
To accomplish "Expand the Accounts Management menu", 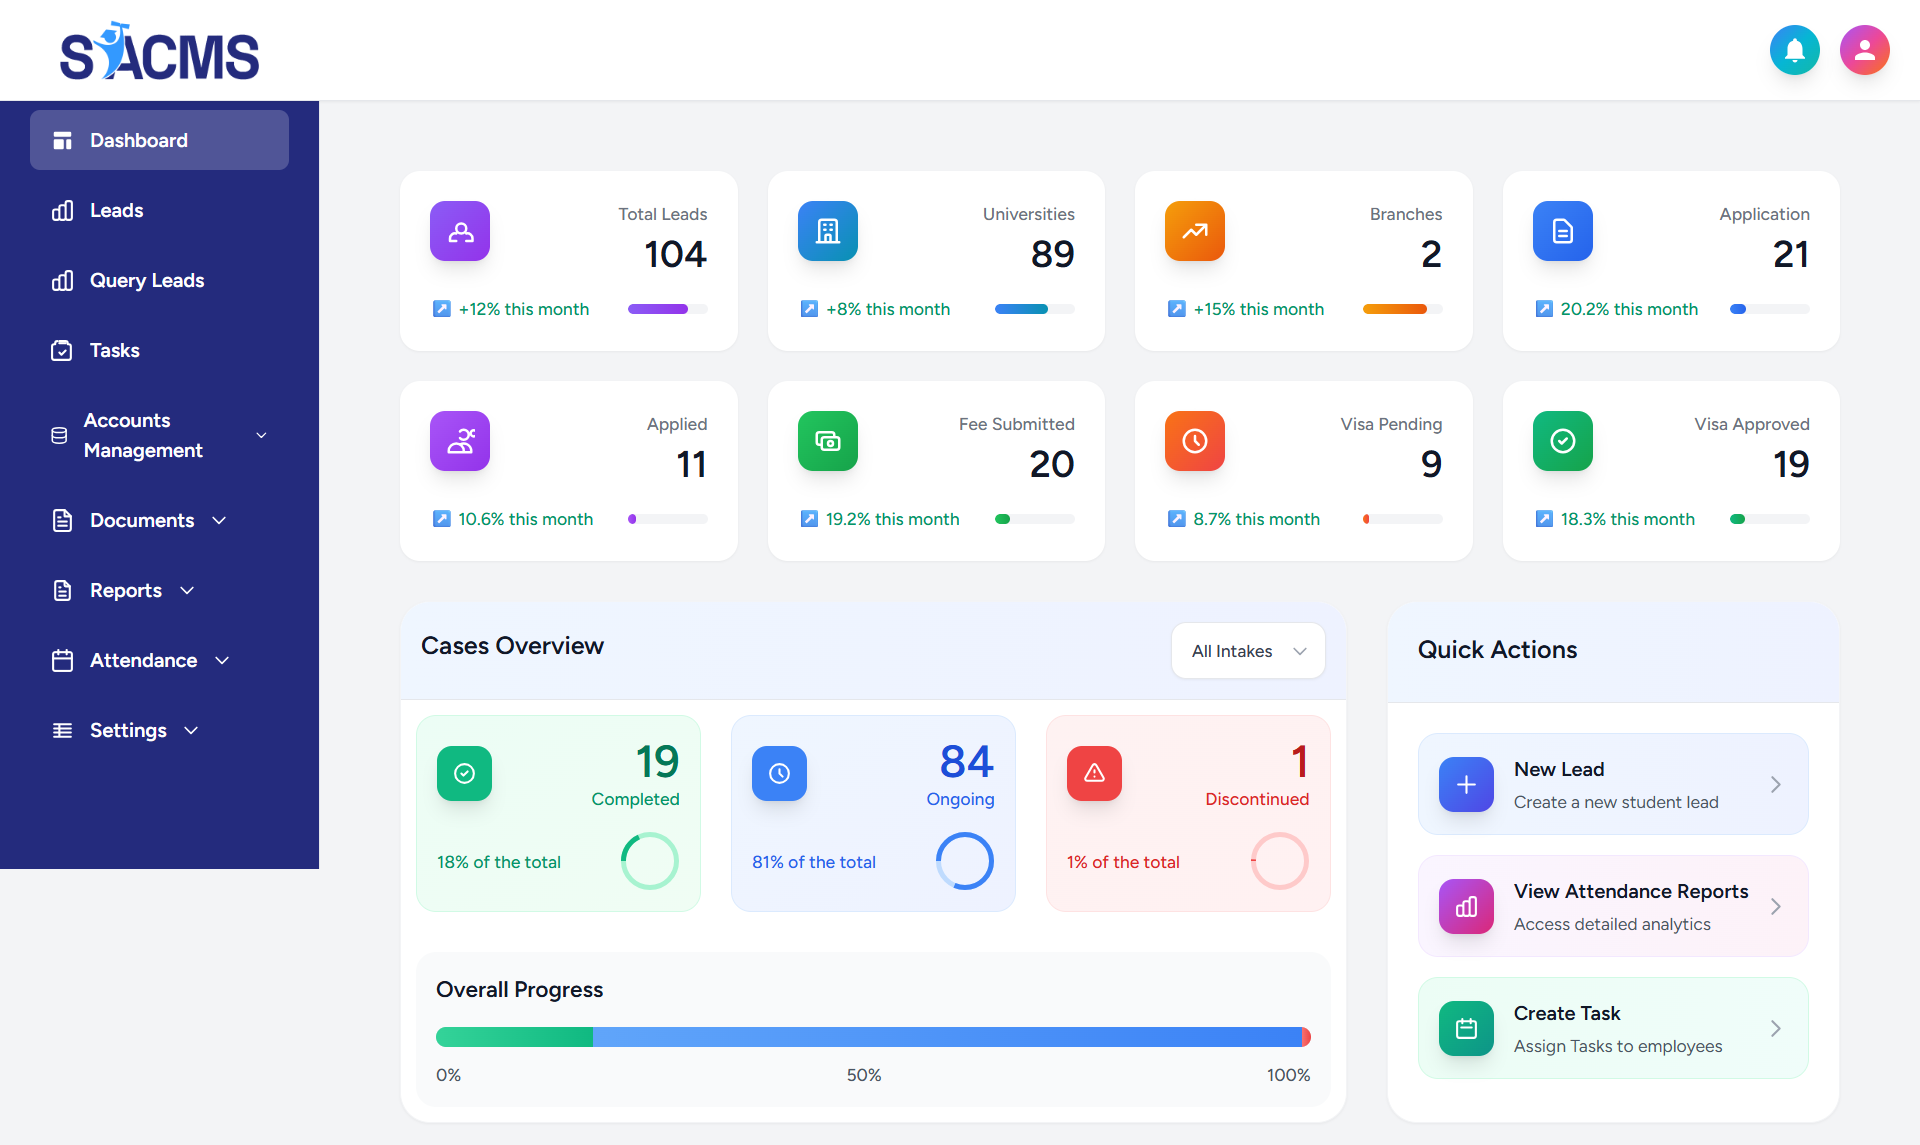I will pyautogui.click(x=160, y=435).
